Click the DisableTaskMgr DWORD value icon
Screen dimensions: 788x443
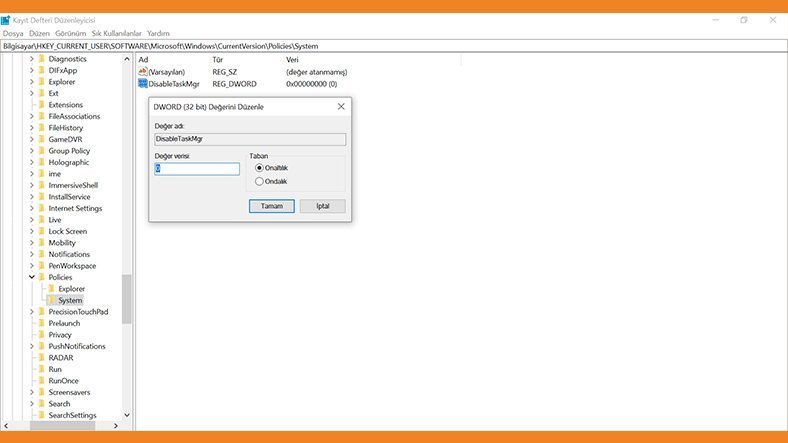coord(143,84)
